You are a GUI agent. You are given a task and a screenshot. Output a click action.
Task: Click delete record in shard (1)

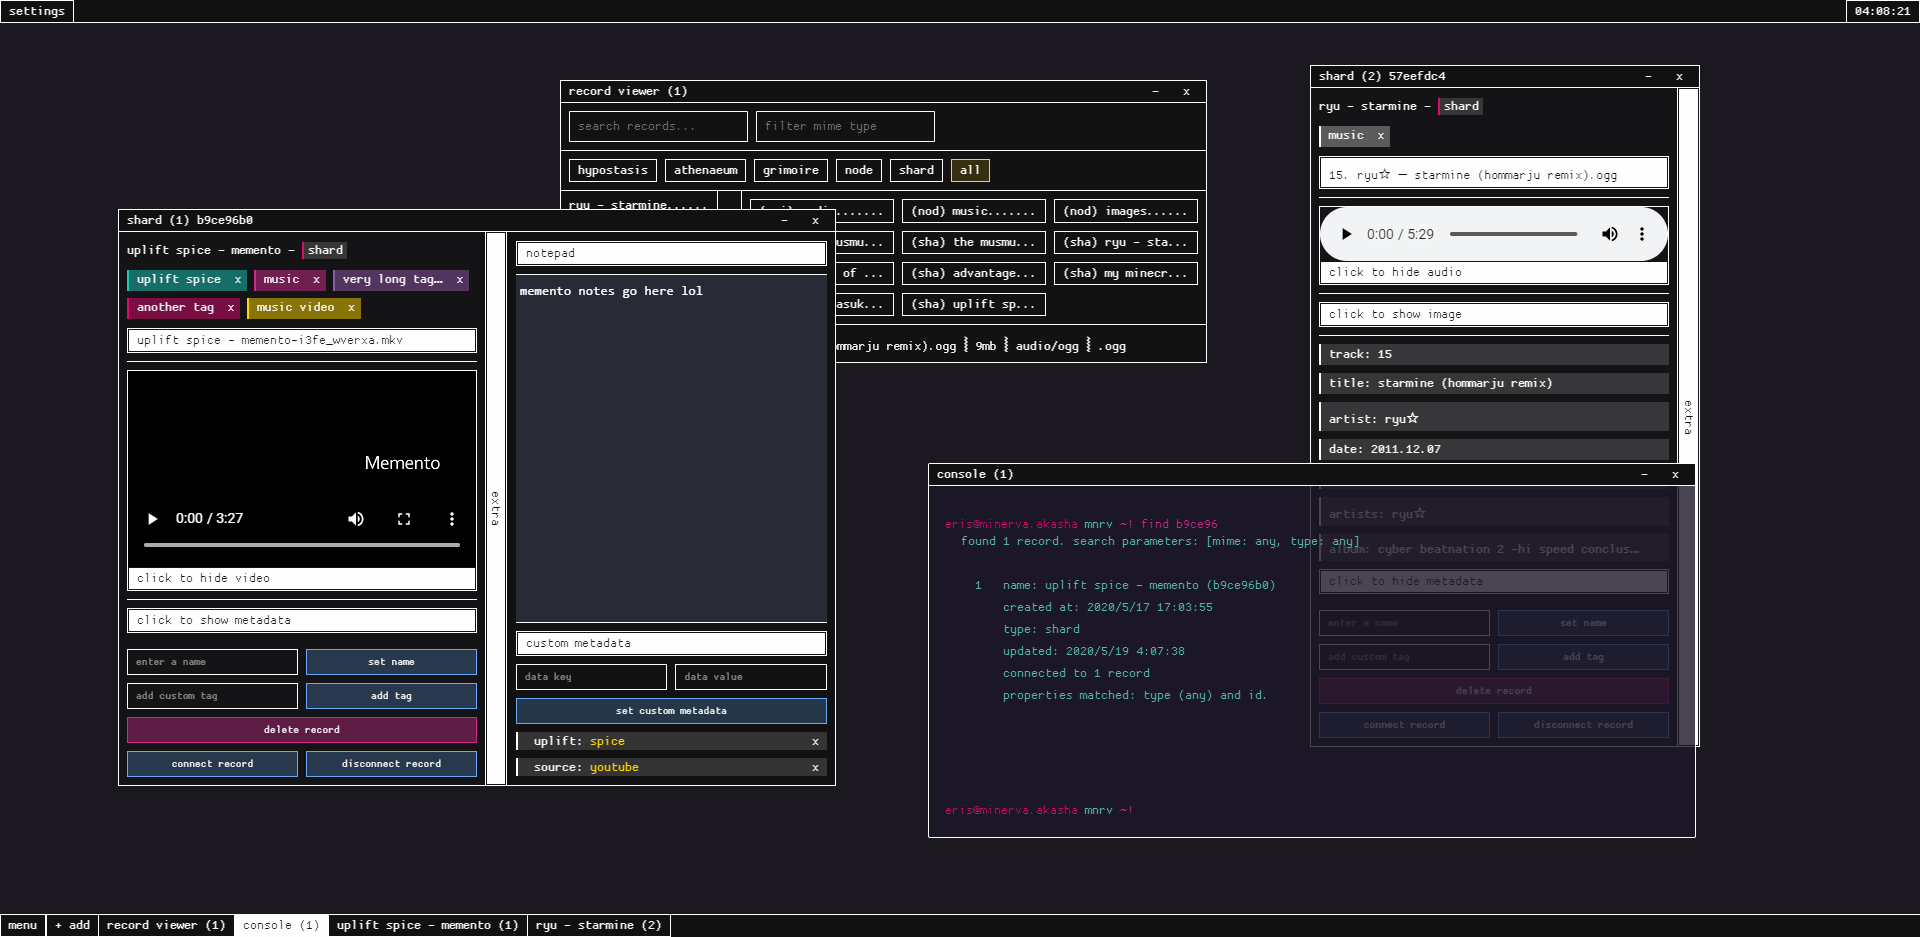302,730
